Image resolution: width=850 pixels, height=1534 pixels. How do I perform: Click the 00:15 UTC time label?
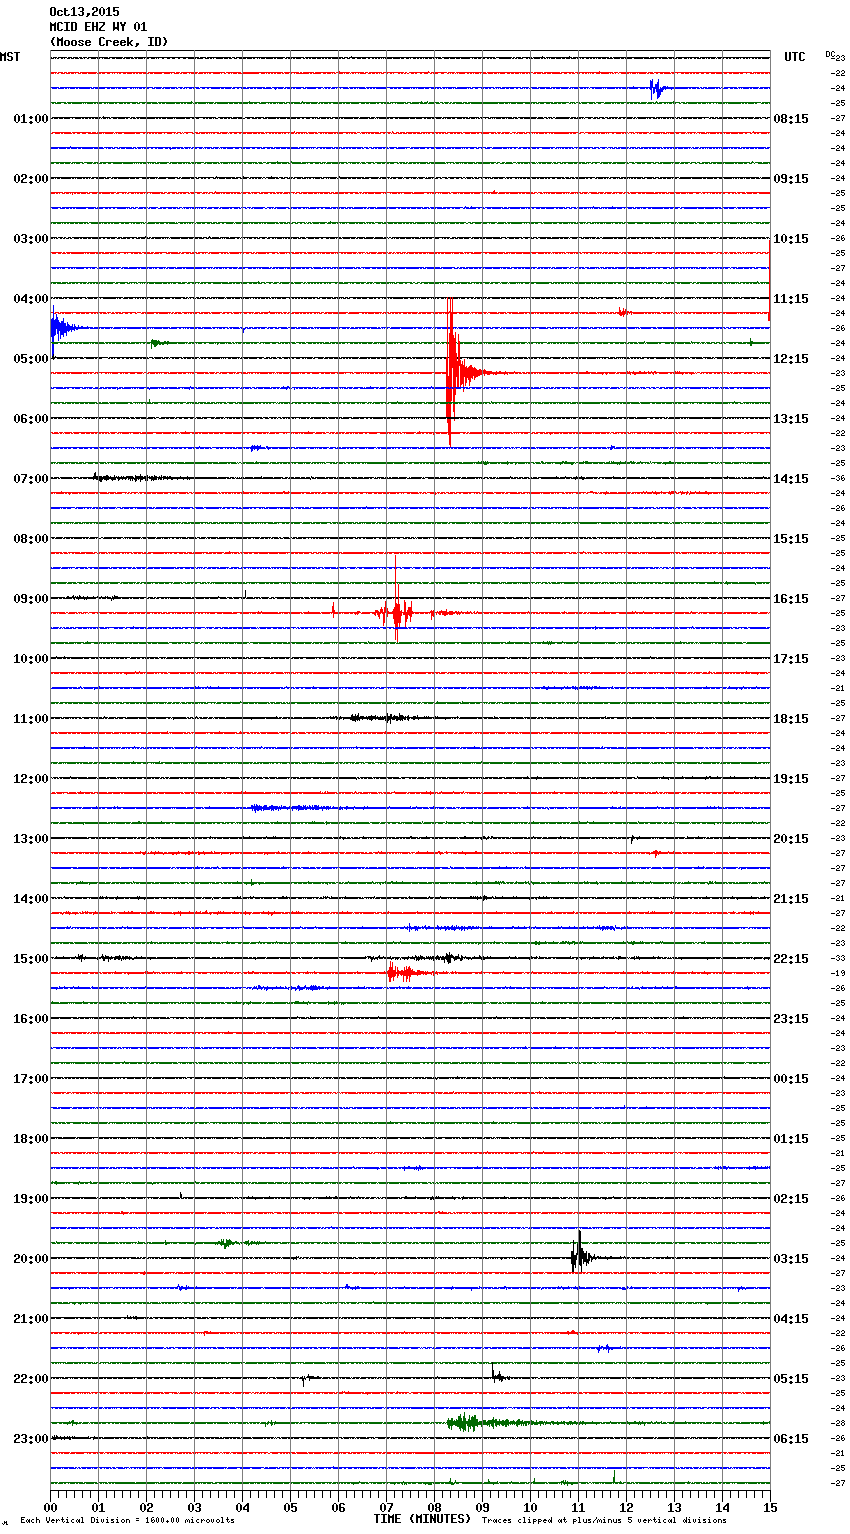[x=791, y=1079]
